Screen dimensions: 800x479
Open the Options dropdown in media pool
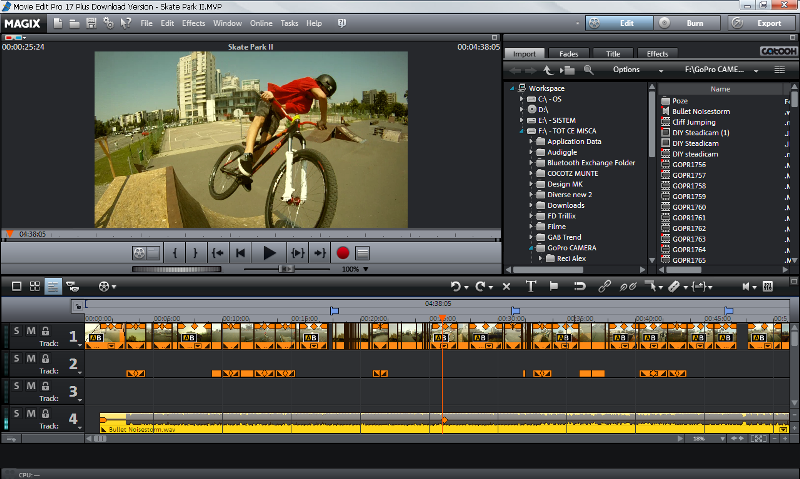pyautogui.click(x=632, y=70)
